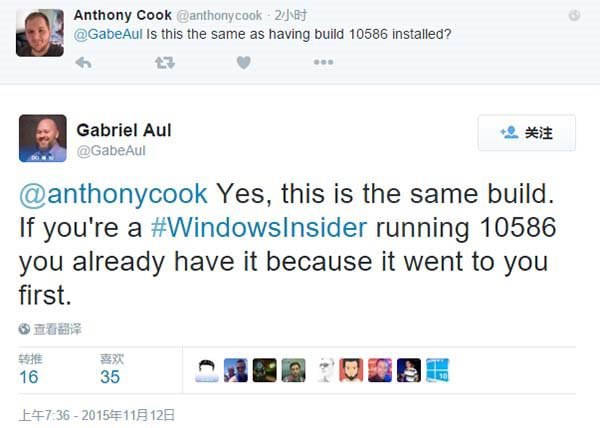Click the Windows 10 logo avatar
The width and height of the screenshot is (600, 428).
pyautogui.click(x=438, y=370)
